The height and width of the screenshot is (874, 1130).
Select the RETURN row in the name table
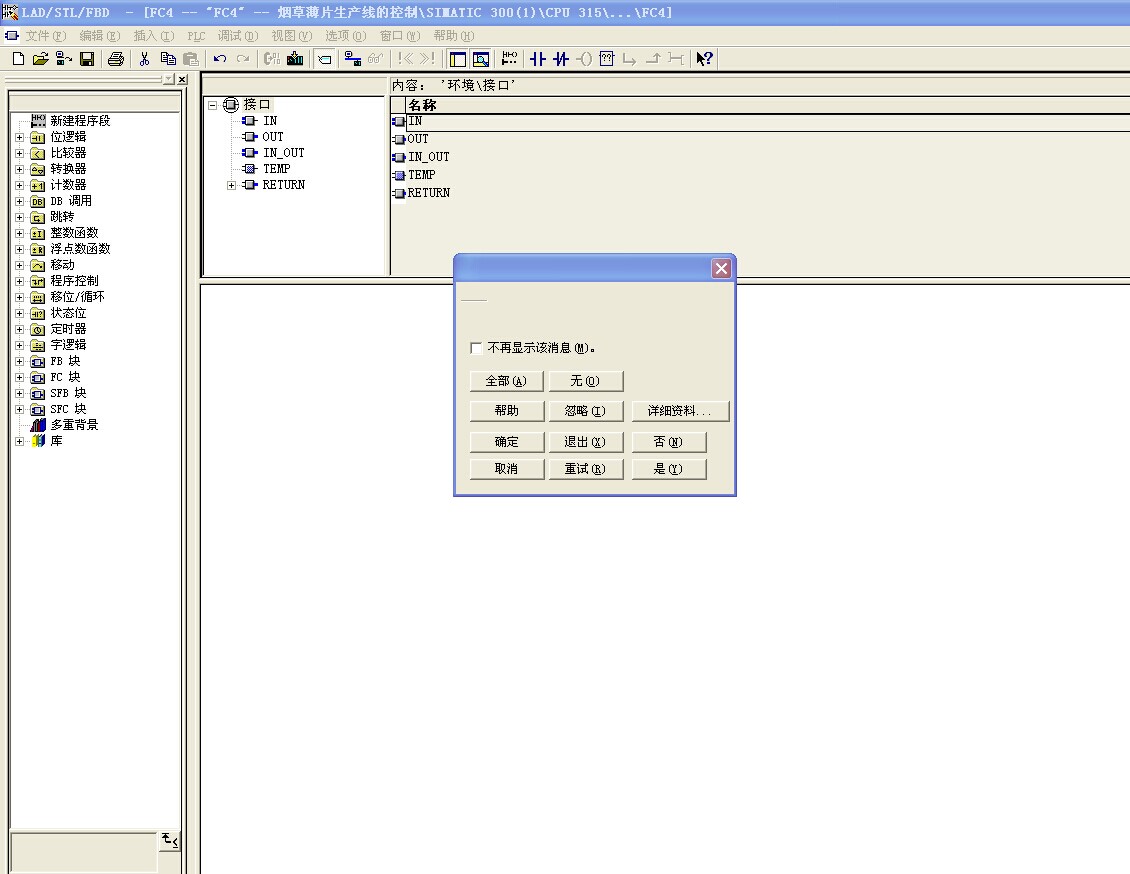tap(761, 193)
